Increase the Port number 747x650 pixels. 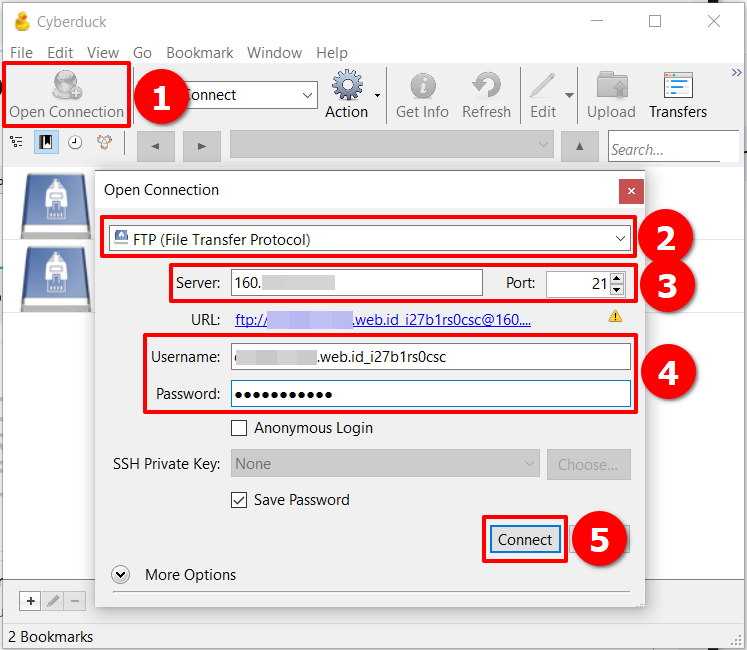[x=616, y=278]
